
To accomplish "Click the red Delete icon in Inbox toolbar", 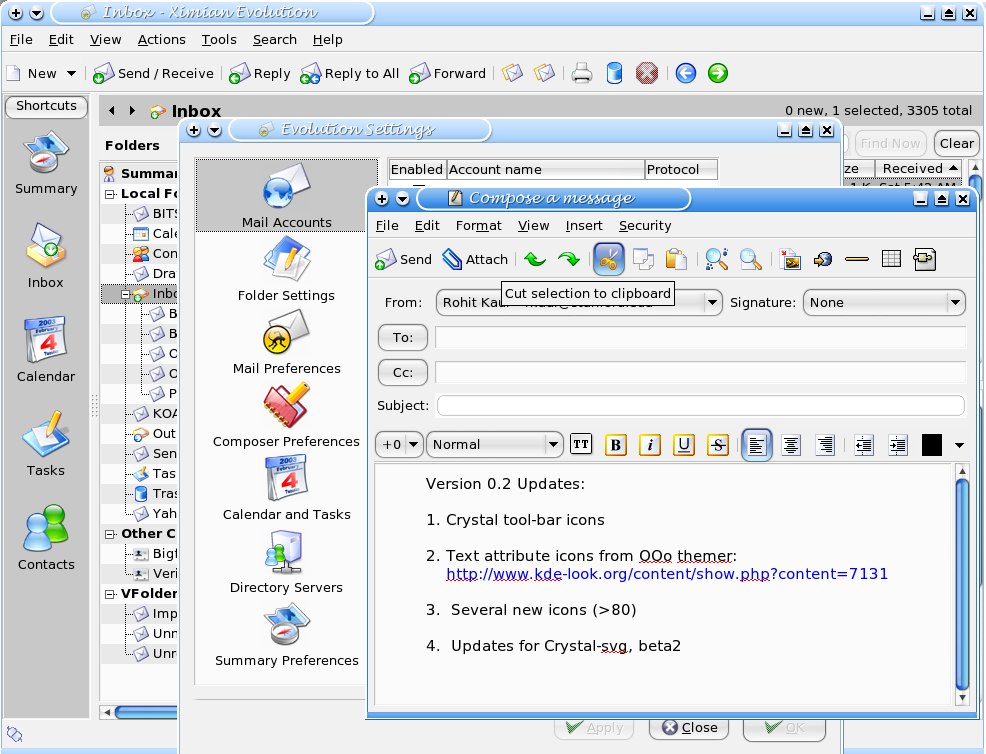I will click(x=646, y=74).
